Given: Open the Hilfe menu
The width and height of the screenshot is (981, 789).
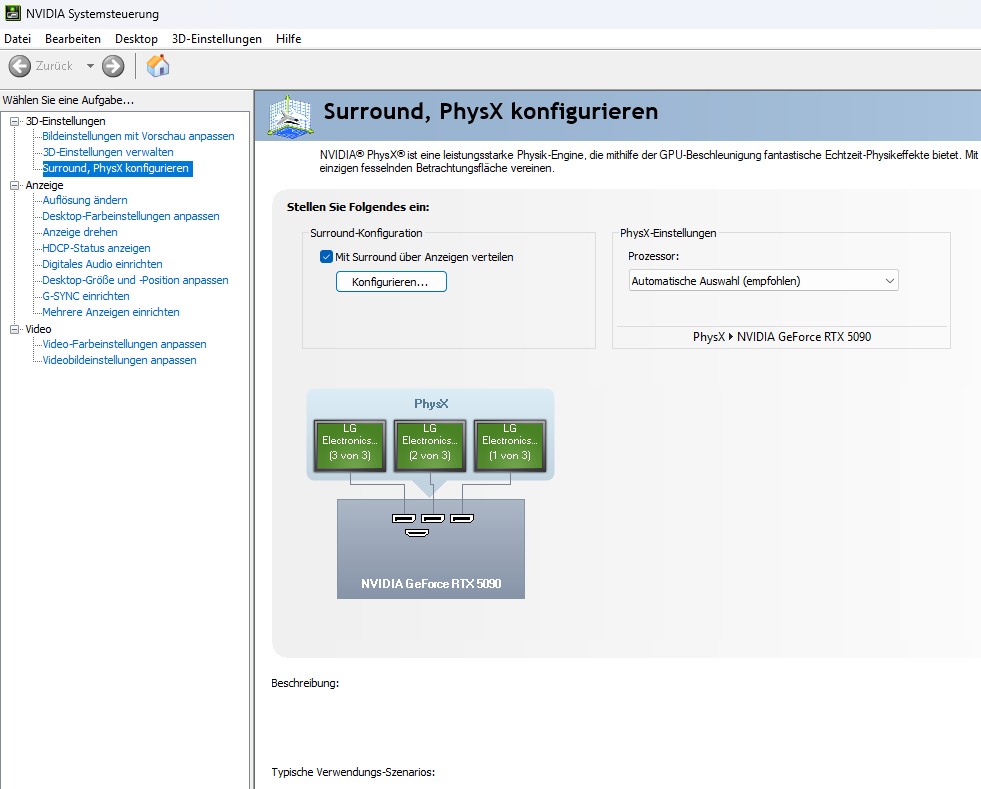Looking at the screenshot, I should click(x=288, y=39).
